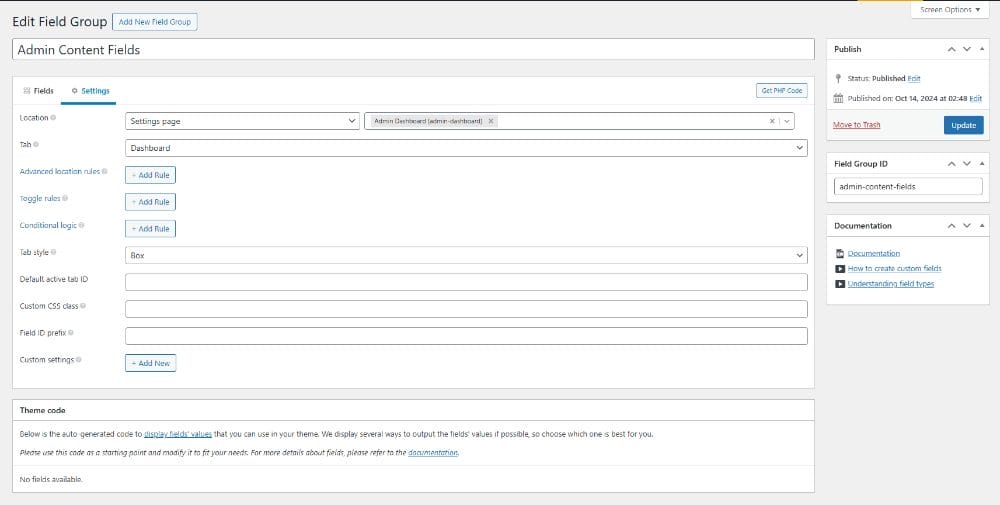Click the Advanced location rules label
The image size is (1000, 505).
tap(60, 172)
